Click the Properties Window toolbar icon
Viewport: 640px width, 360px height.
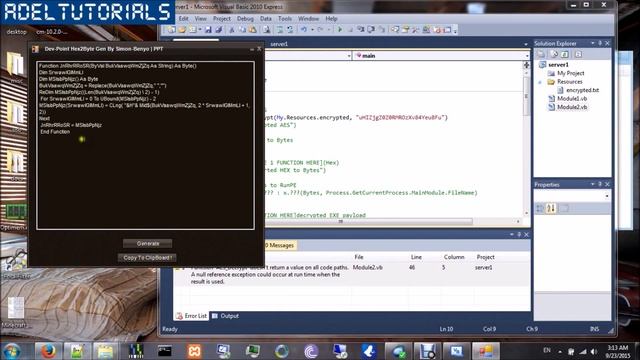click(x=405, y=29)
